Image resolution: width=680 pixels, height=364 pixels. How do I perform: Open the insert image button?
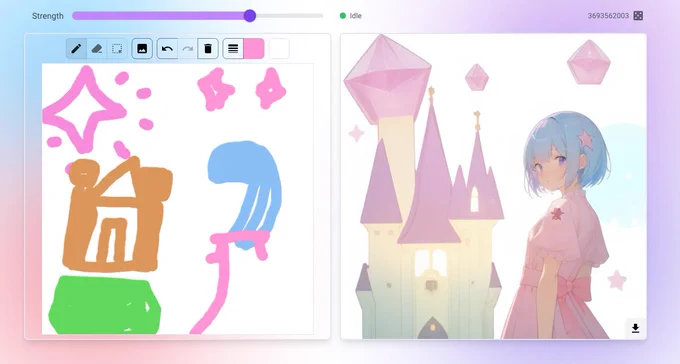[x=142, y=49]
